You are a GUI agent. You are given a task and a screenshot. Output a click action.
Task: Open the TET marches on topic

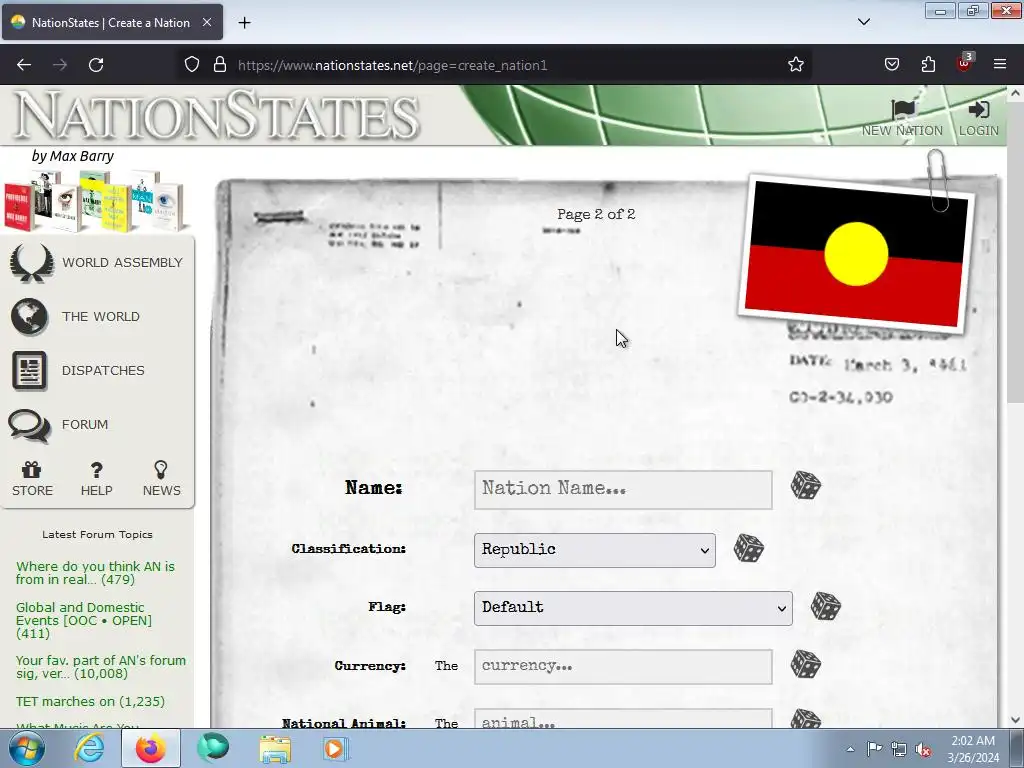coord(90,701)
